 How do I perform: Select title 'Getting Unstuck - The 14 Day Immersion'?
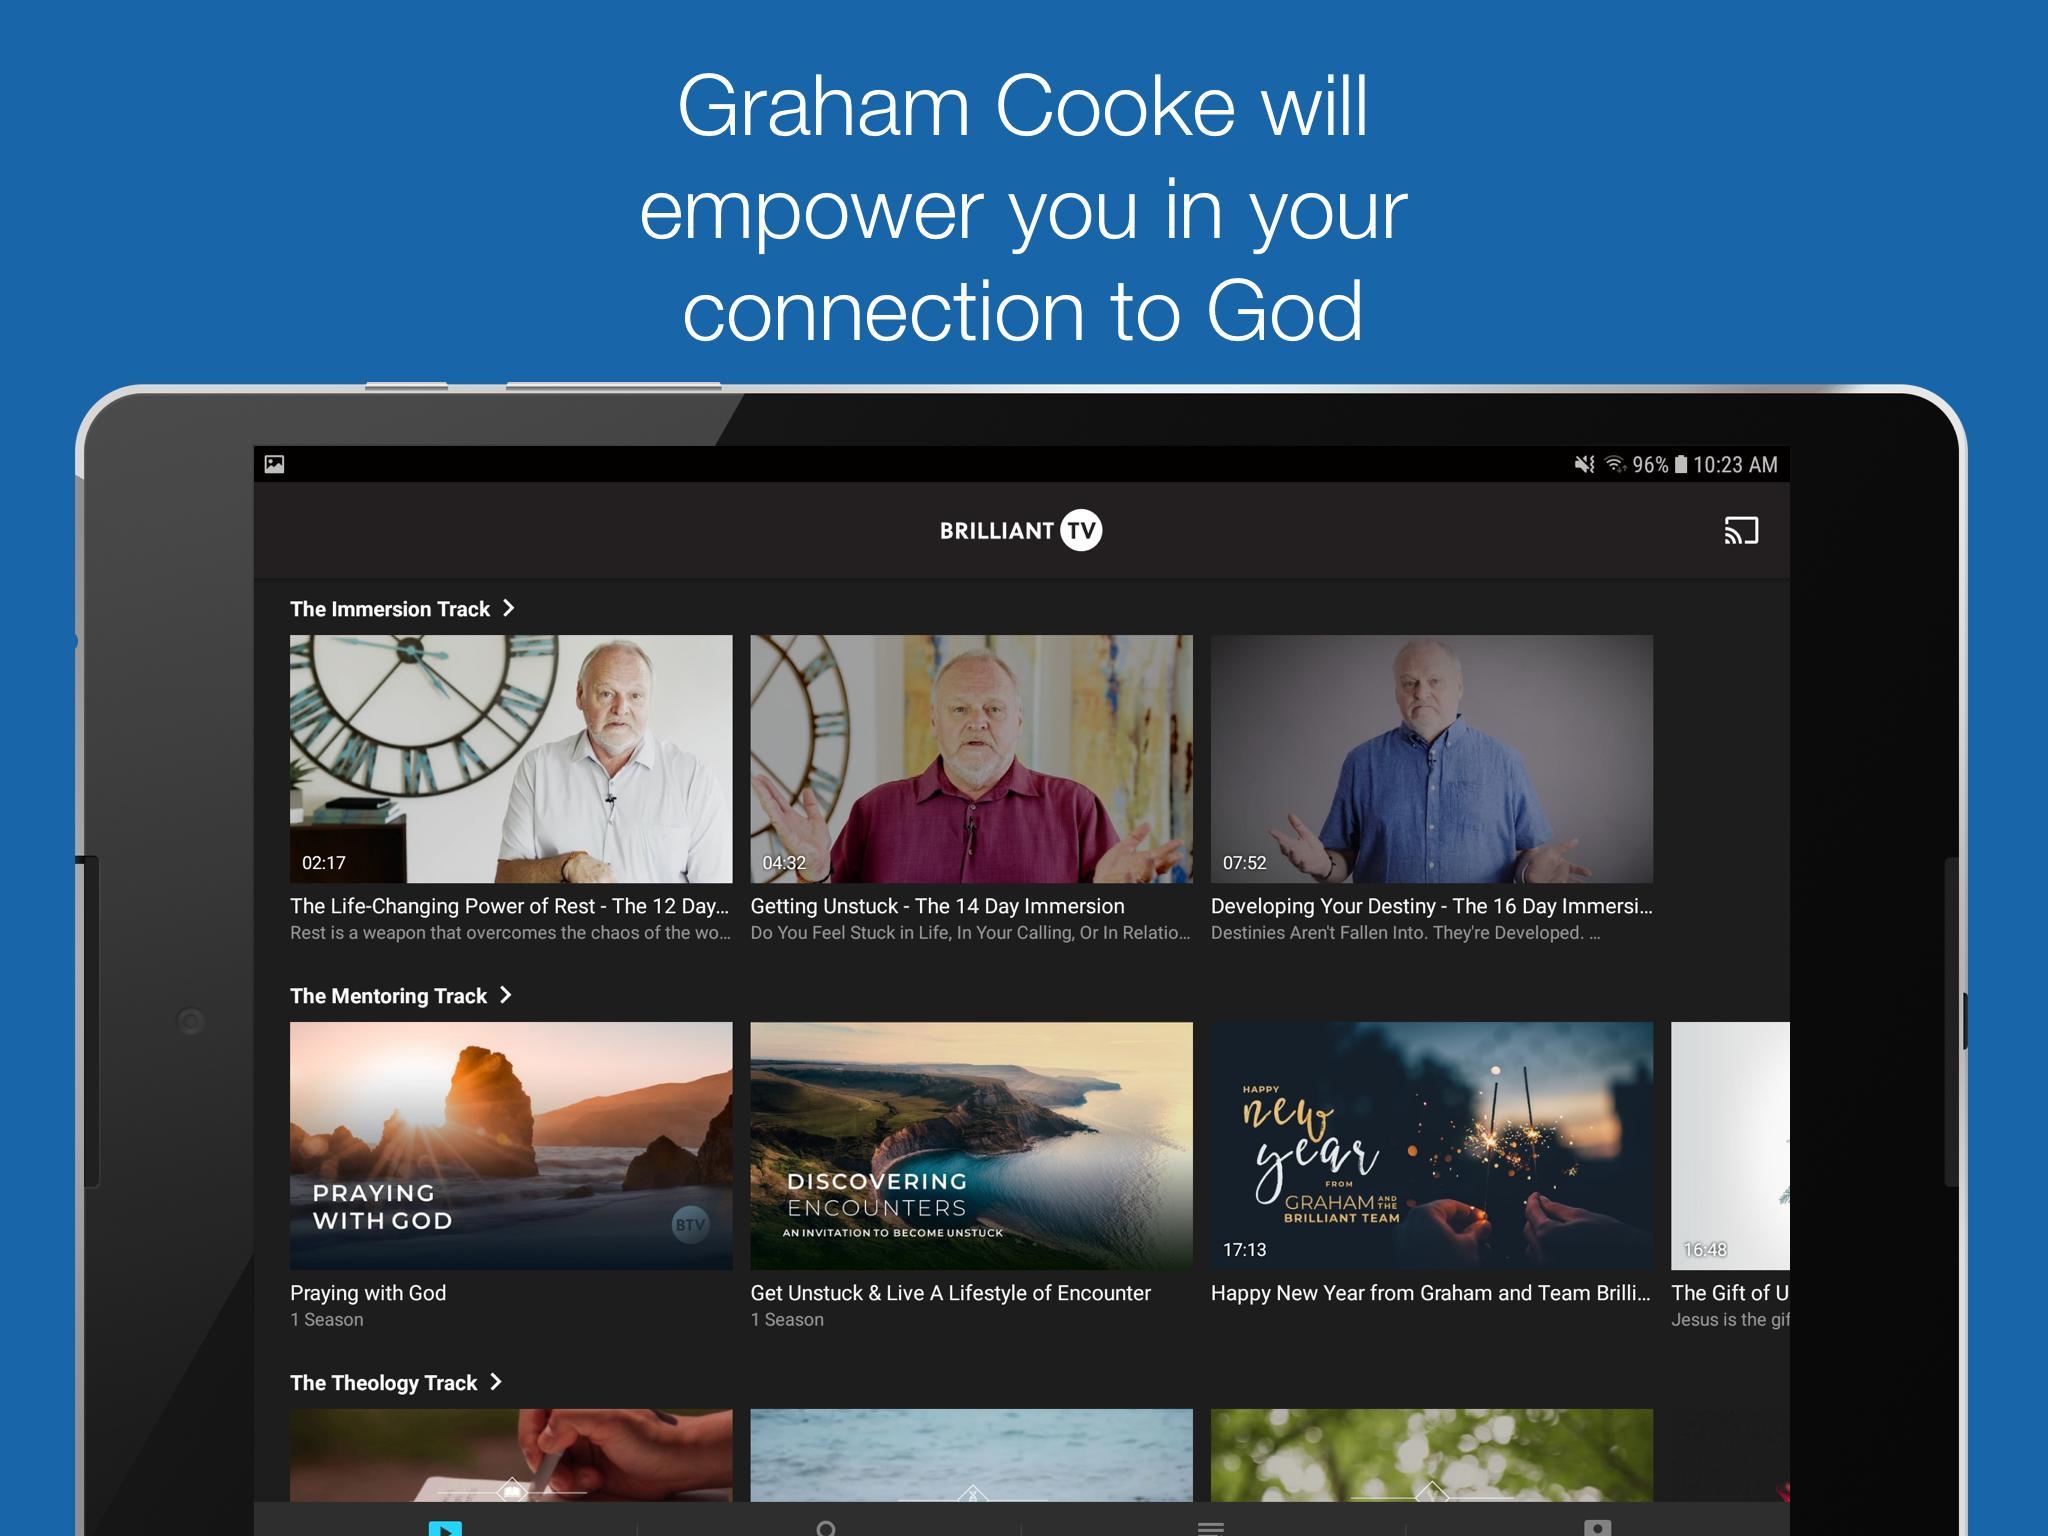pyautogui.click(x=937, y=906)
